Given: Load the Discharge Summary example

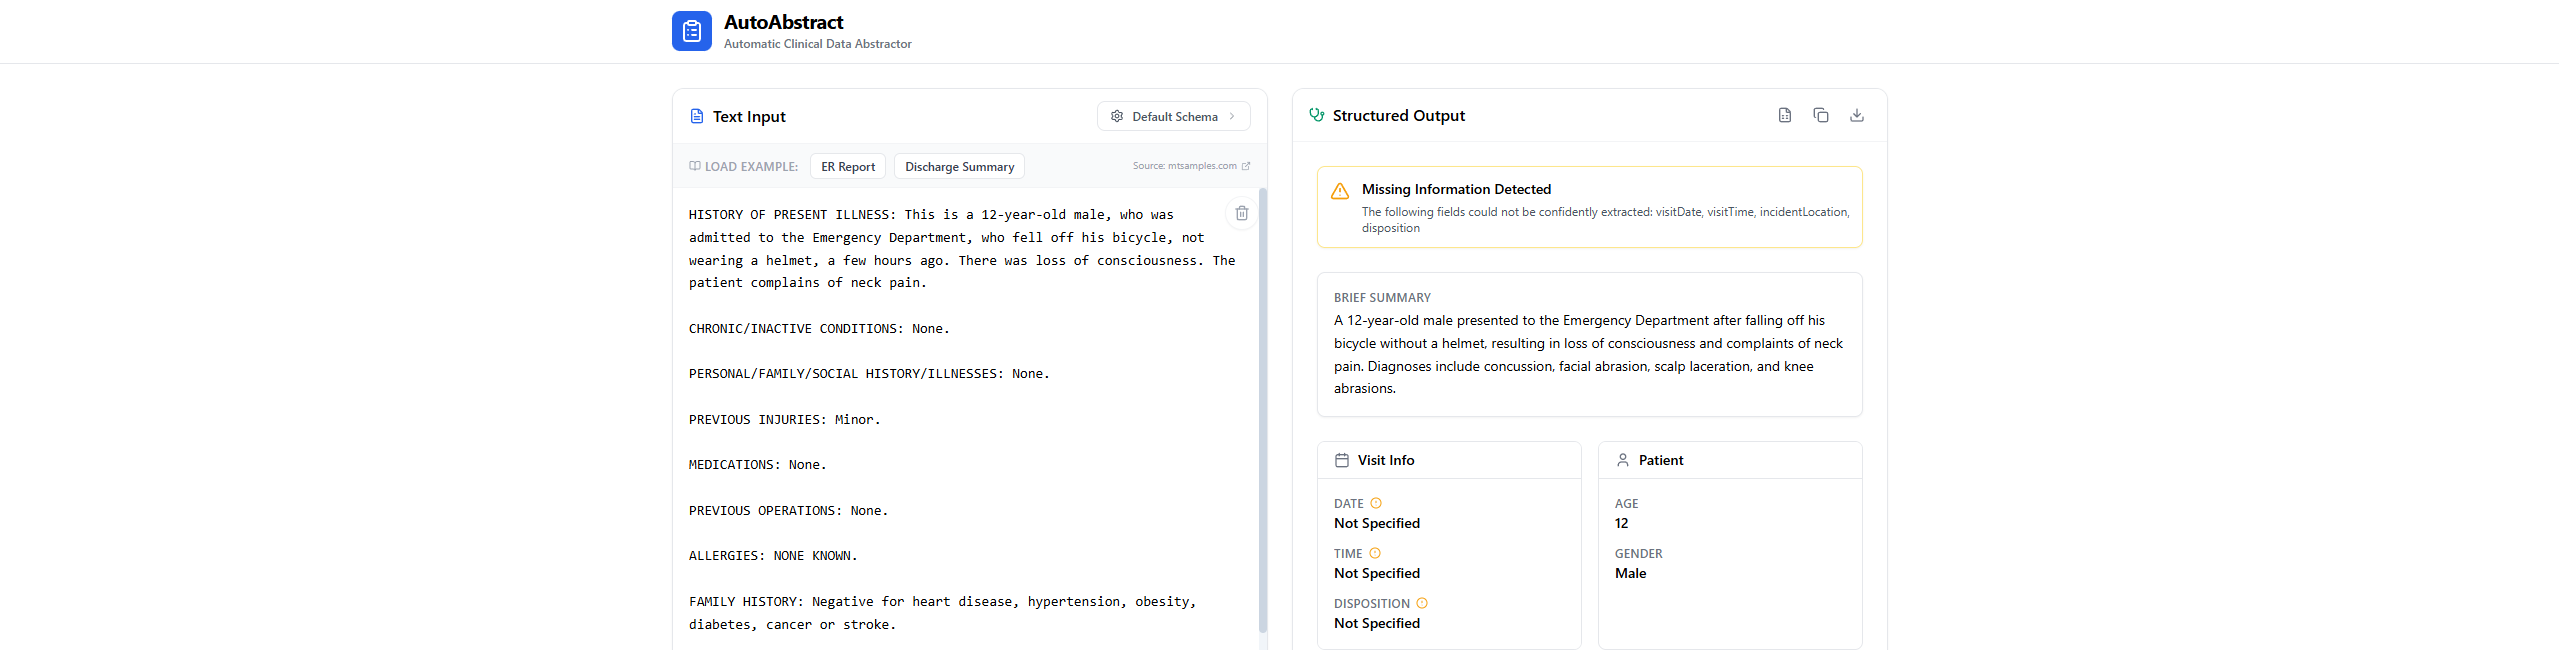Looking at the screenshot, I should pos(959,167).
